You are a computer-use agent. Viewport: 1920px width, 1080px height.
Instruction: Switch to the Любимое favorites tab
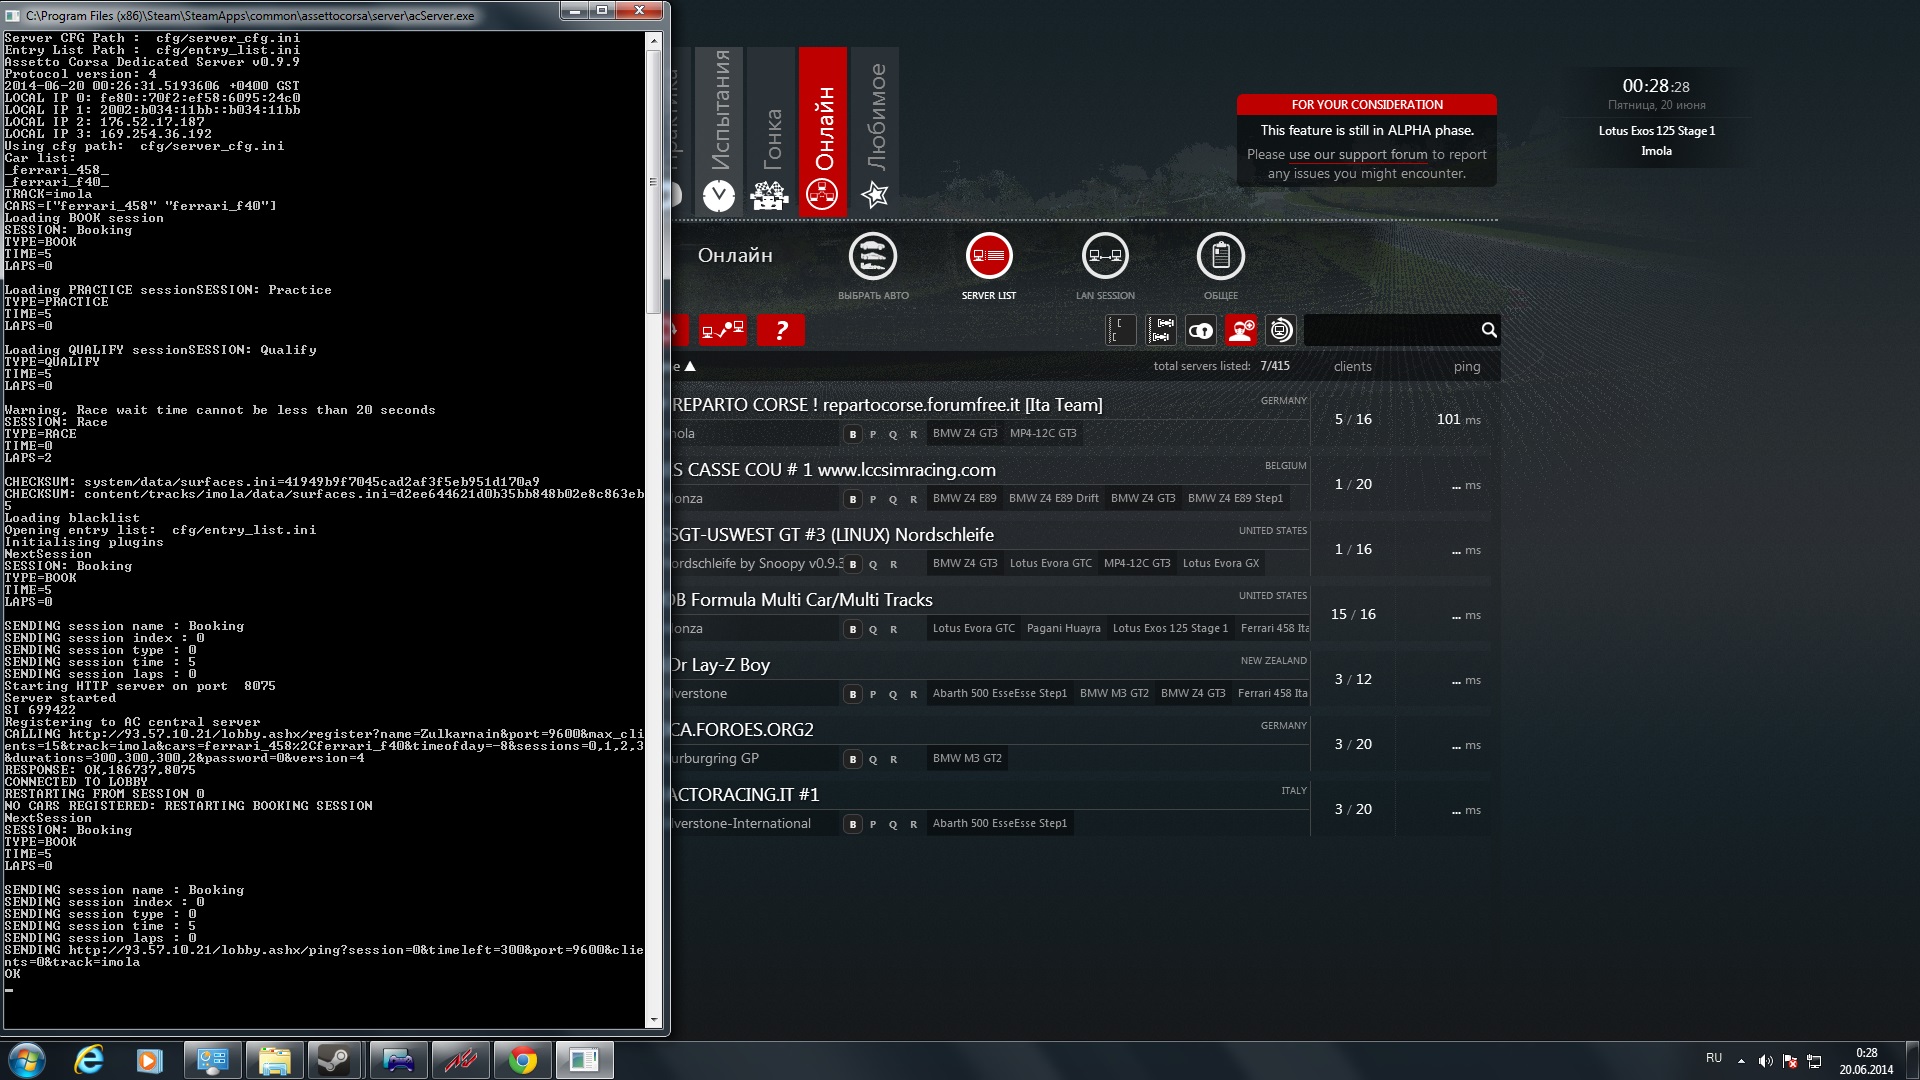click(x=875, y=132)
